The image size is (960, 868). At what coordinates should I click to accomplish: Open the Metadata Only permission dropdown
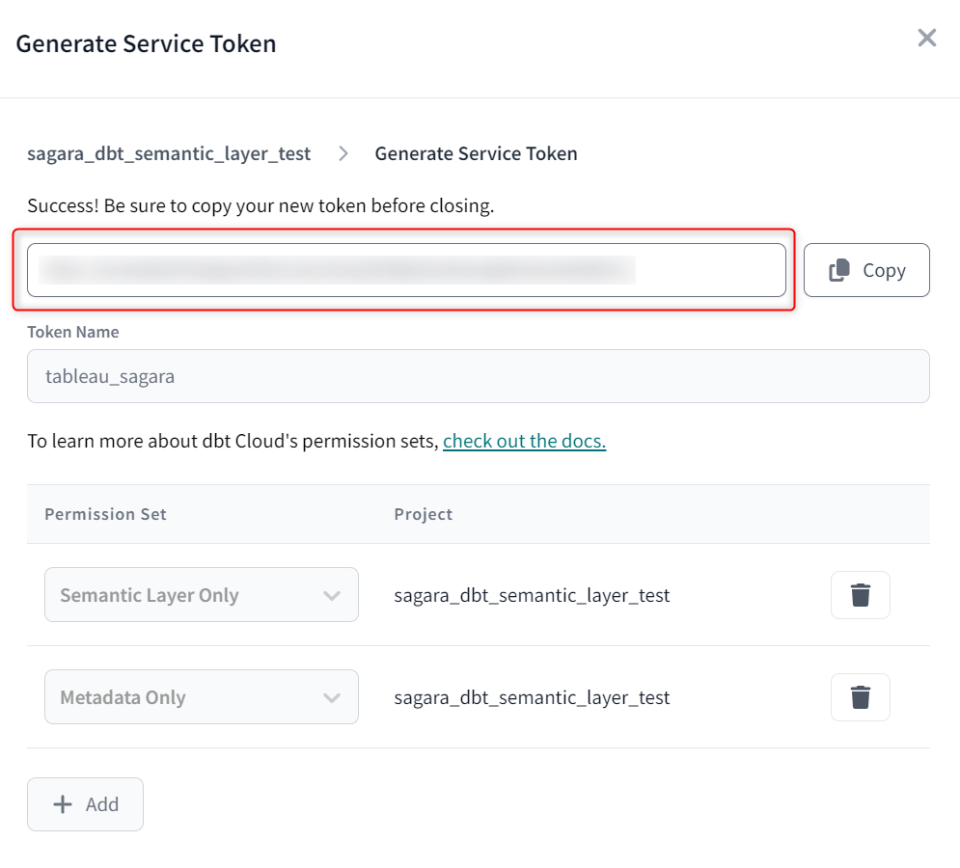coord(200,697)
